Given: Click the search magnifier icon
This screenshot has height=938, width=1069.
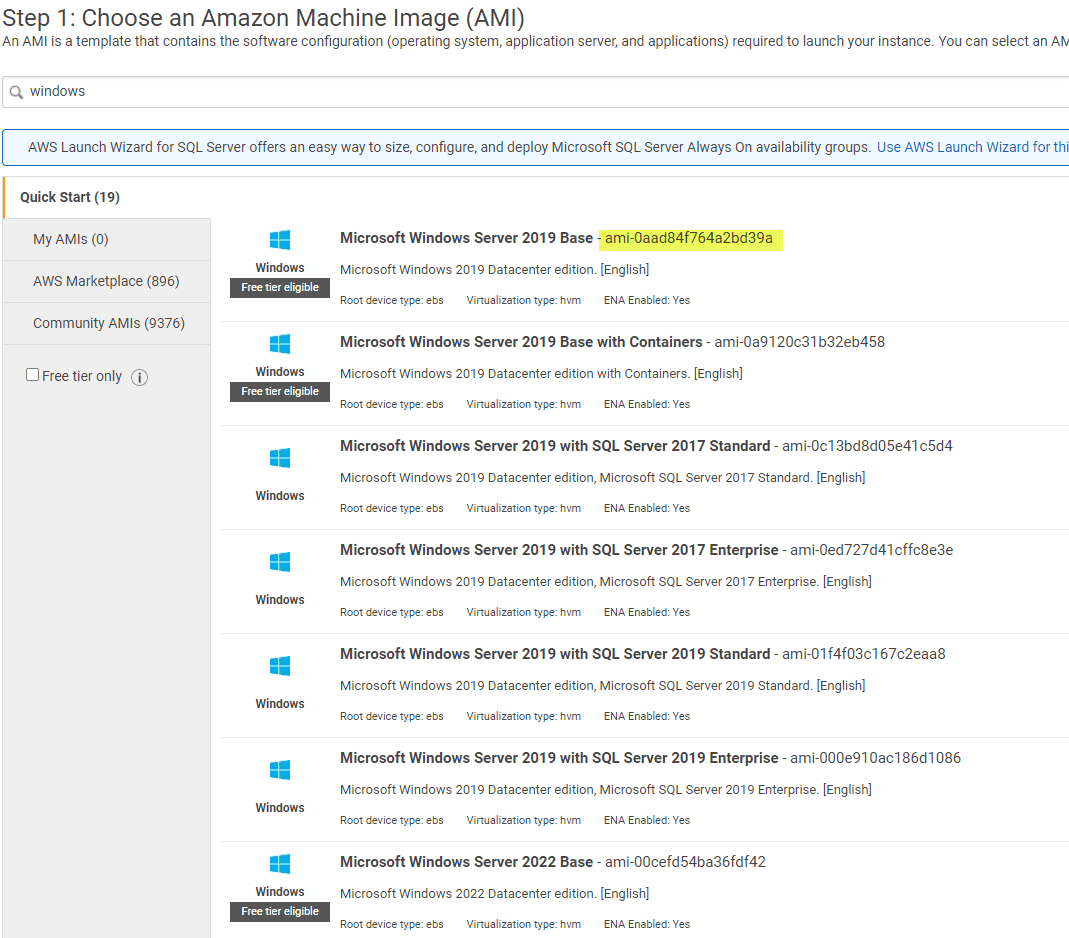Looking at the screenshot, I should [x=16, y=92].
